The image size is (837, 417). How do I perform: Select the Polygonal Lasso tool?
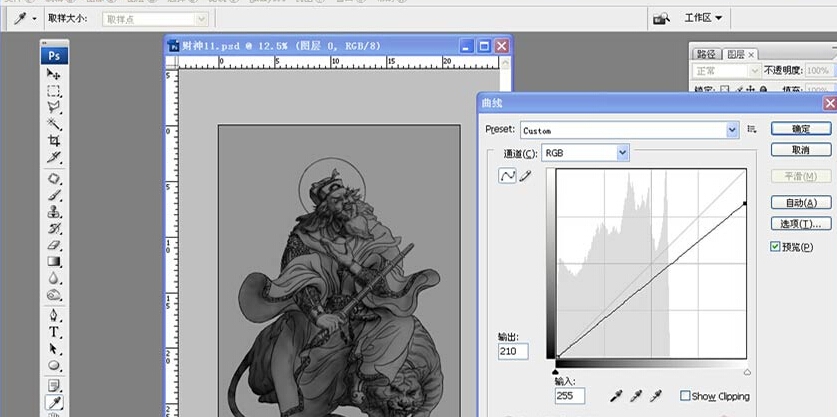54,107
